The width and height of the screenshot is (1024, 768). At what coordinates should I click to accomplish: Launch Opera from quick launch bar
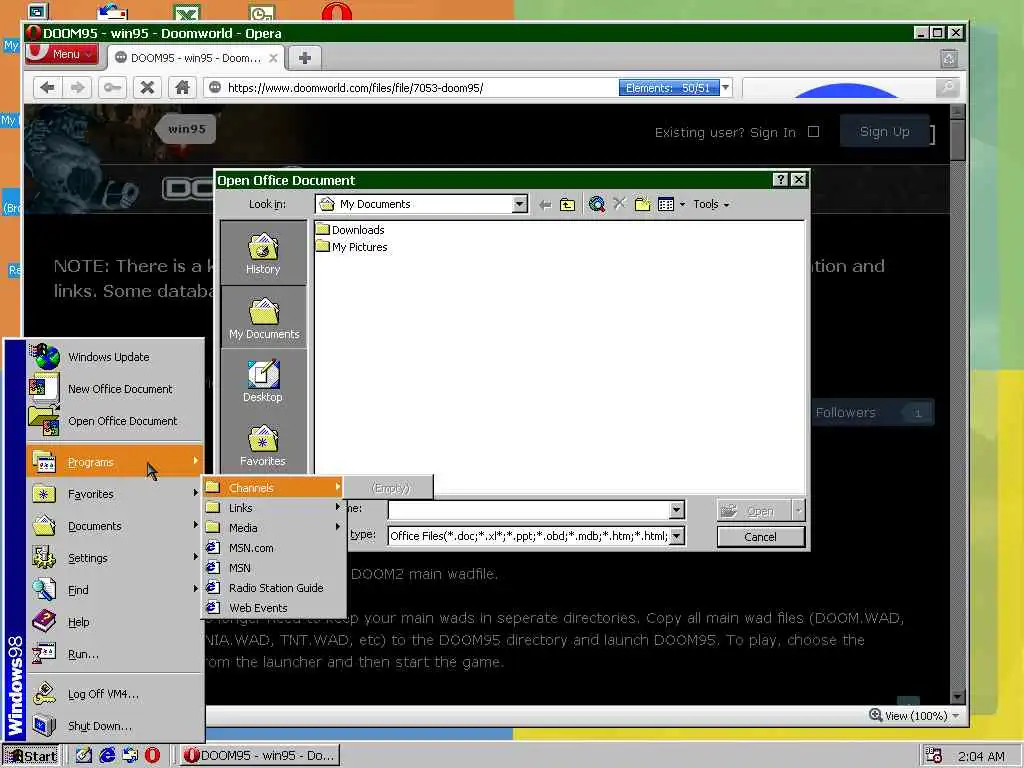point(152,755)
